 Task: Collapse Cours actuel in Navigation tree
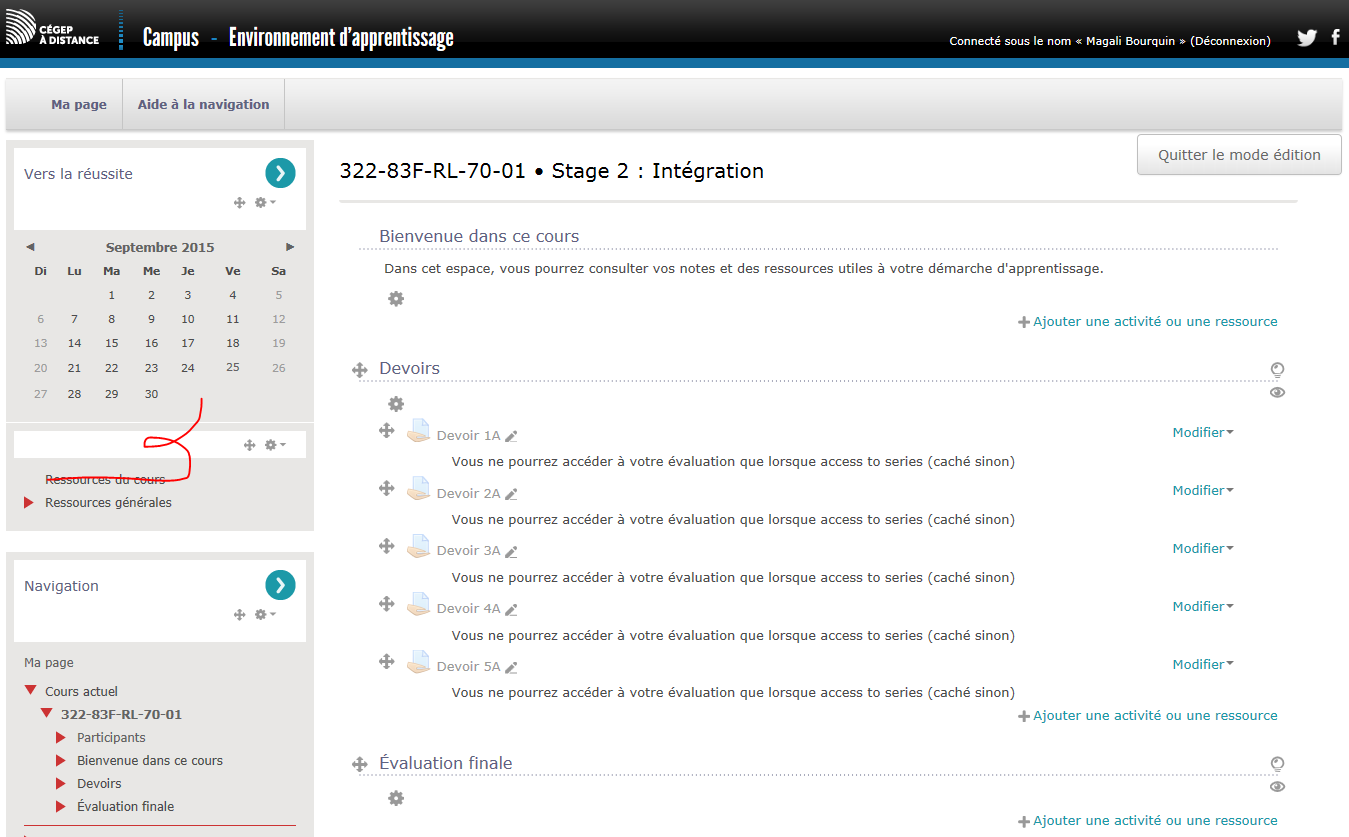30,691
